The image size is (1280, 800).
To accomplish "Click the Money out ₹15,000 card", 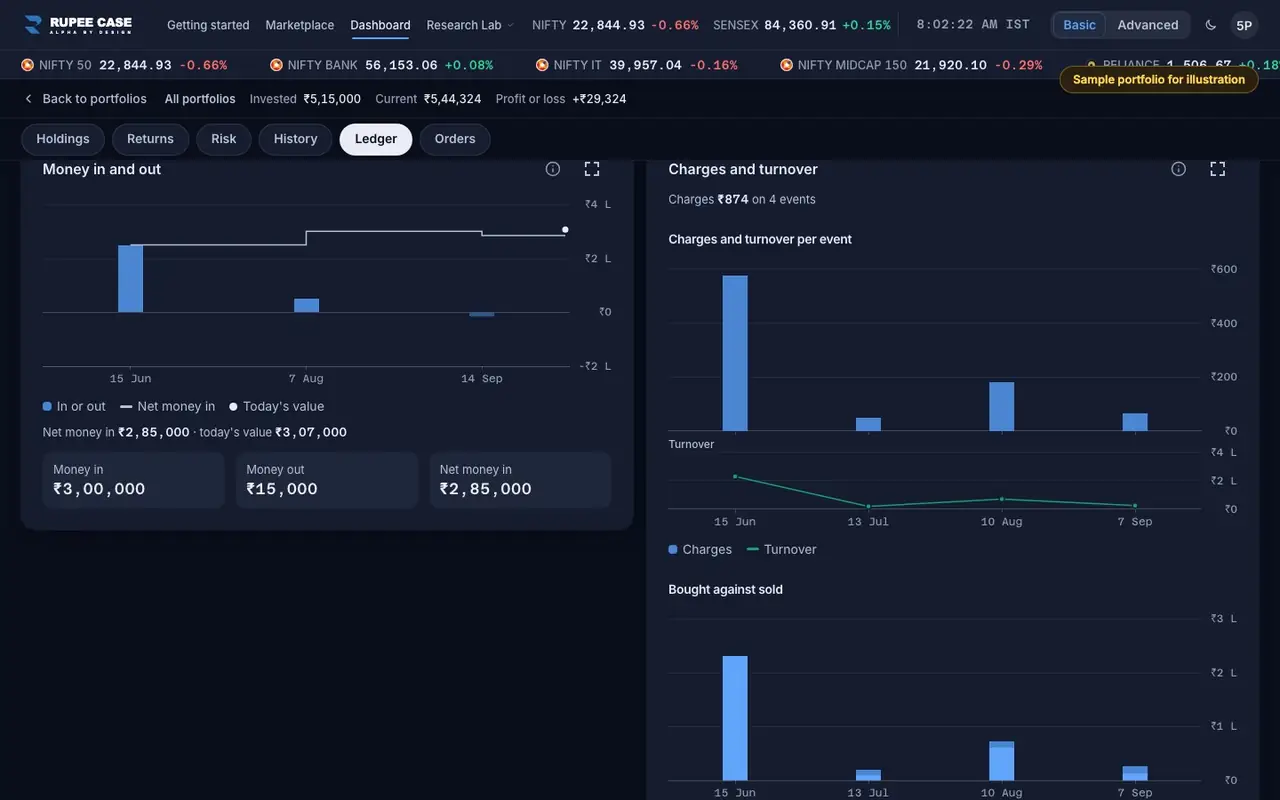I will [327, 480].
